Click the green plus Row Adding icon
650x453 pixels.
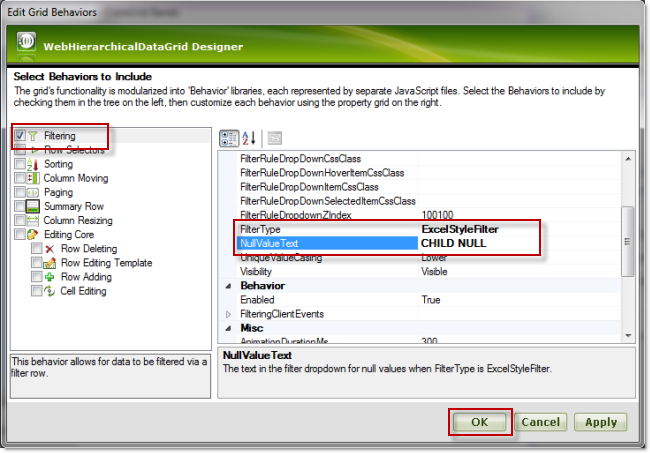(50, 277)
